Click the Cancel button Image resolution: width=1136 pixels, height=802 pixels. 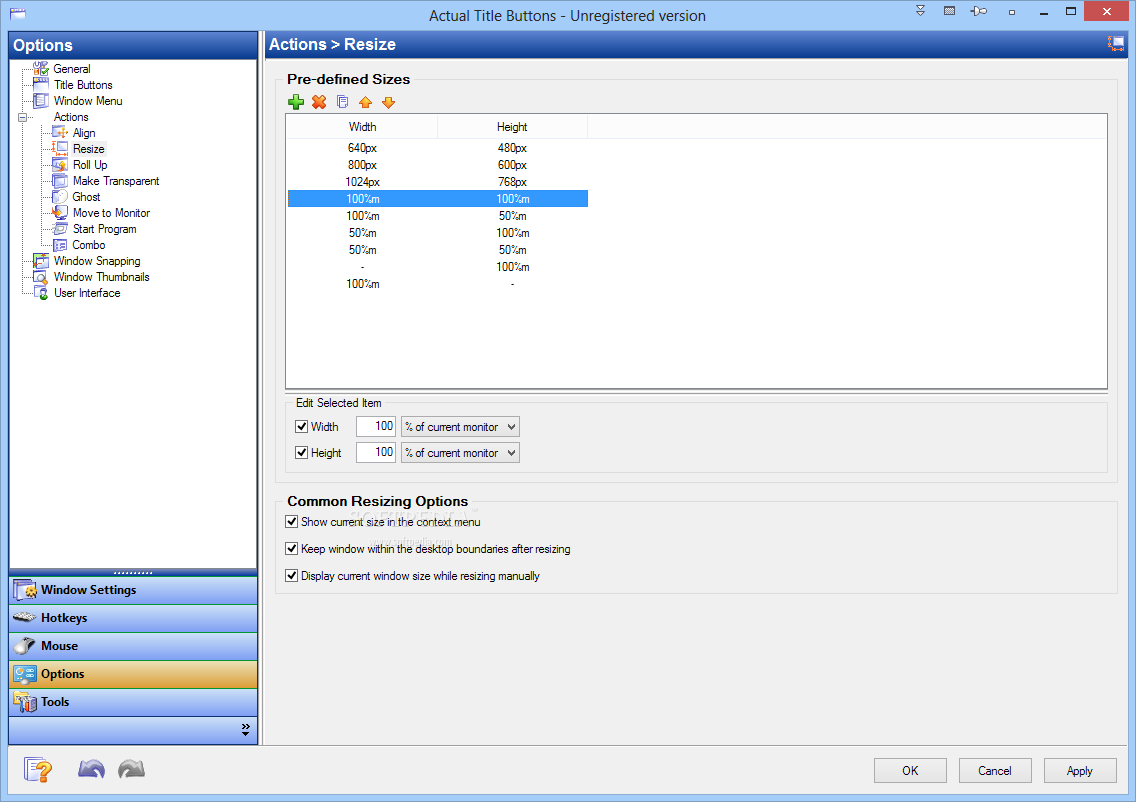pyautogui.click(x=995, y=771)
